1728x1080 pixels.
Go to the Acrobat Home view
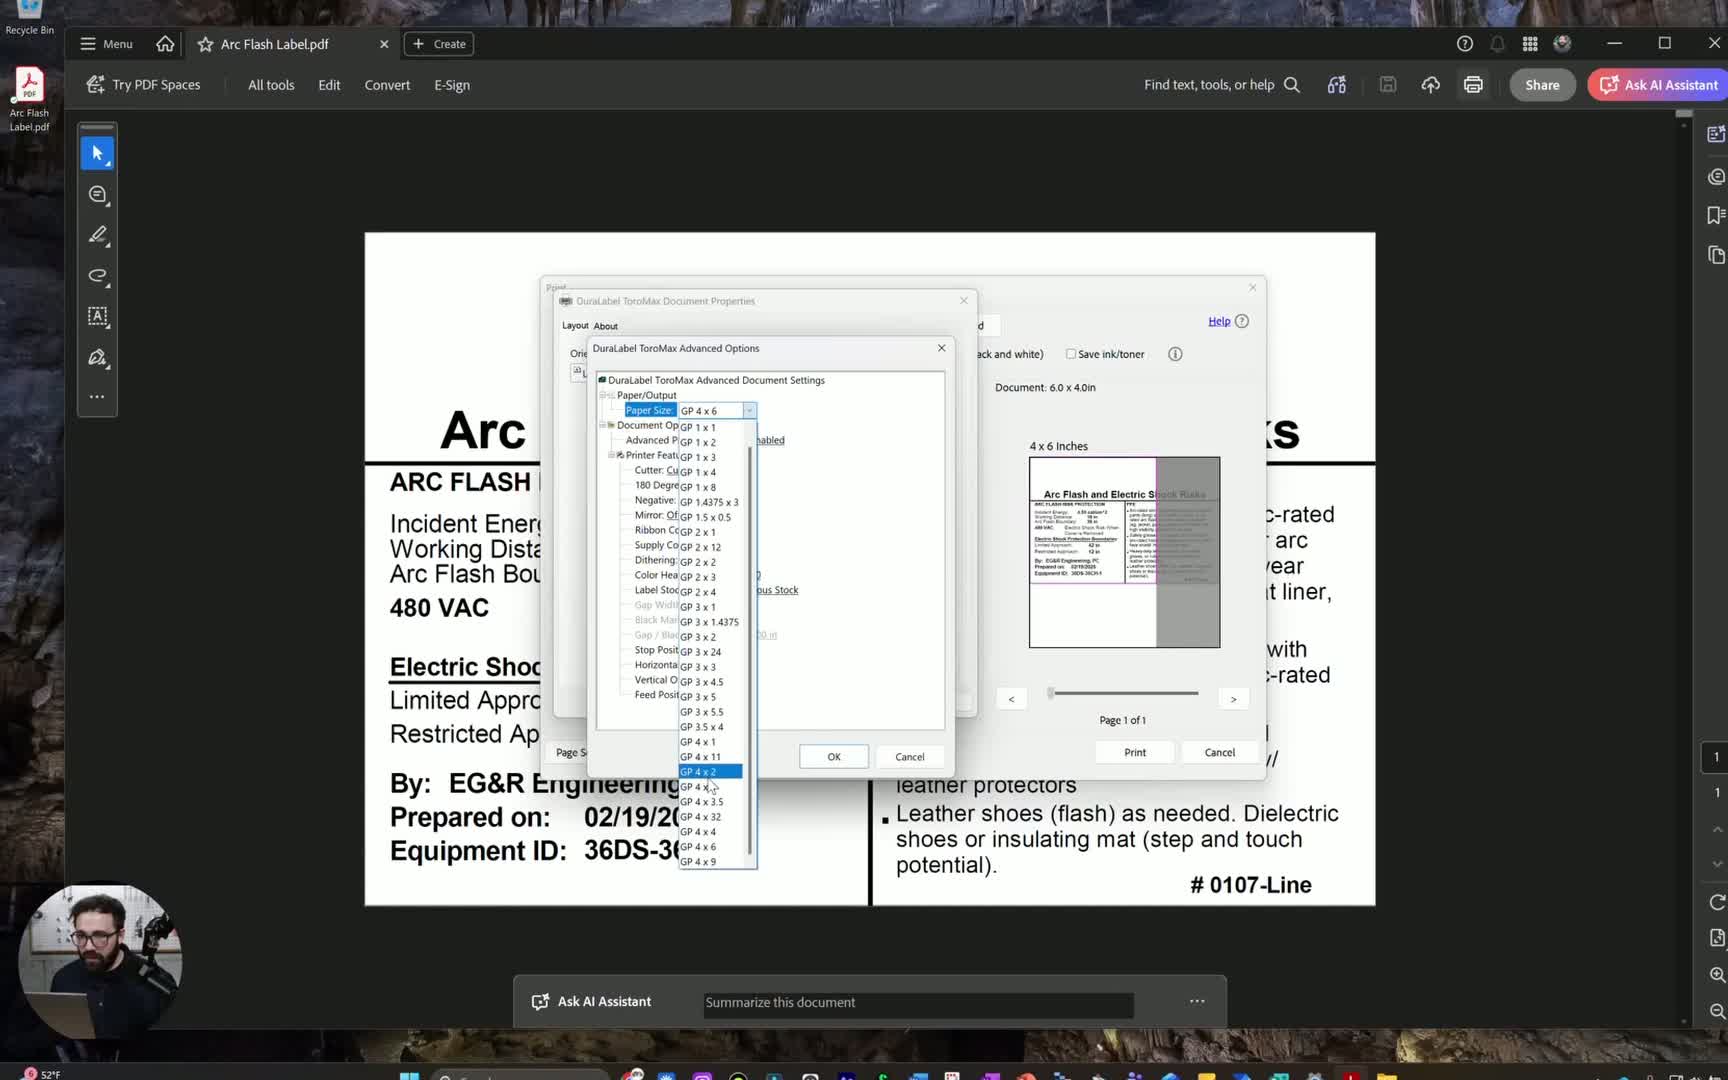(165, 44)
